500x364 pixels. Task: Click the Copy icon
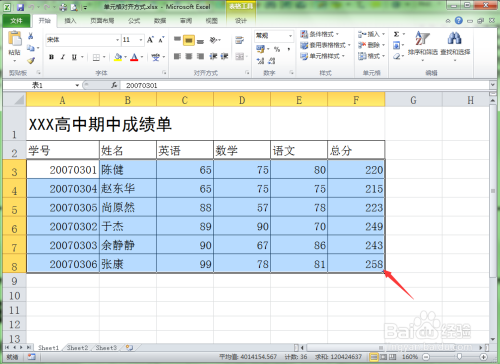pyautogui.click(x=30, y=48)
